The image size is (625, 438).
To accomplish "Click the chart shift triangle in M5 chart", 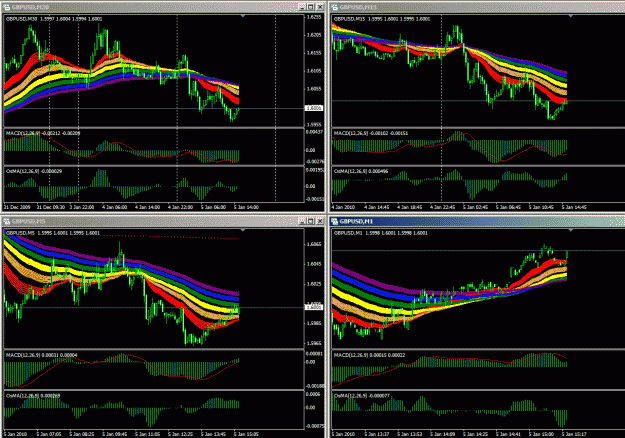I will pyautogui.click(x=243, y=230).
